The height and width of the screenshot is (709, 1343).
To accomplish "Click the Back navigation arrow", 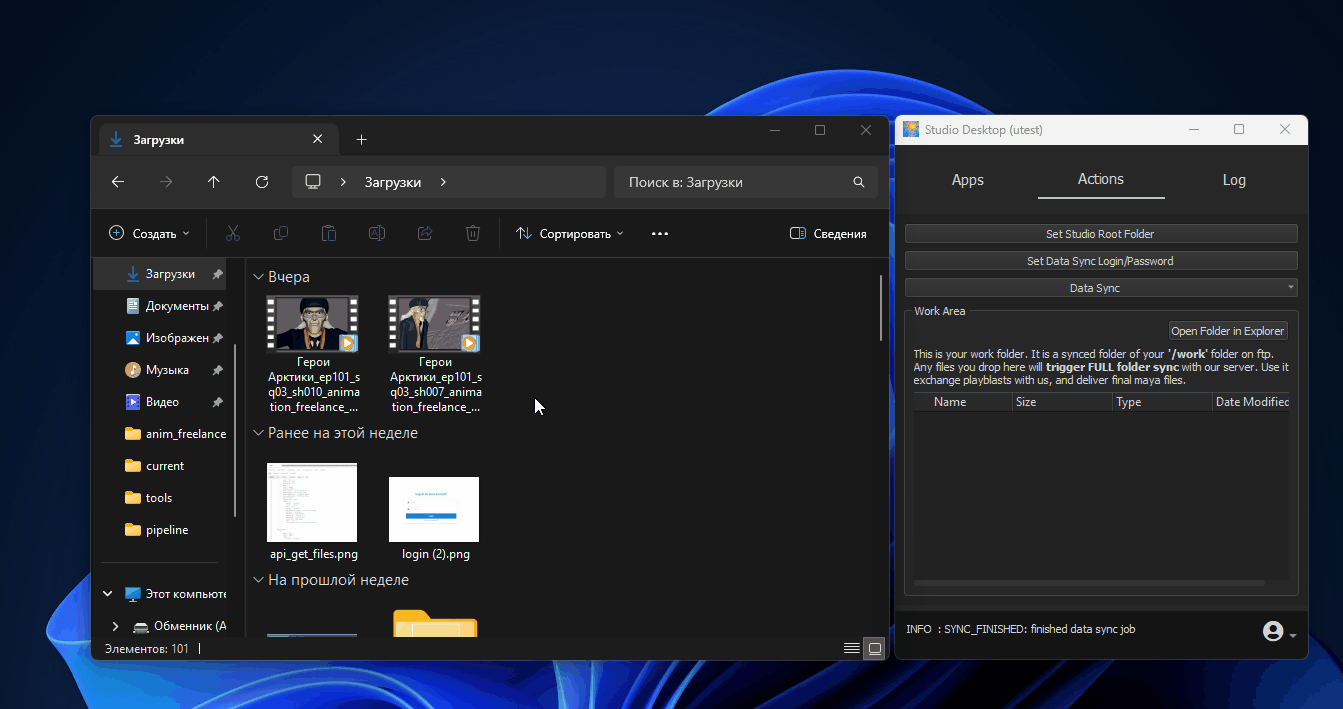I will [x=118, y=182].
